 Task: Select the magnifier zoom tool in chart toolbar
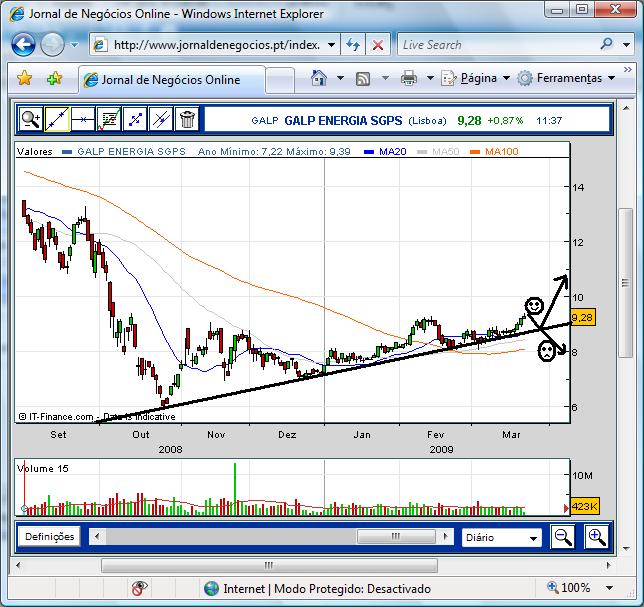click(31, 120)
